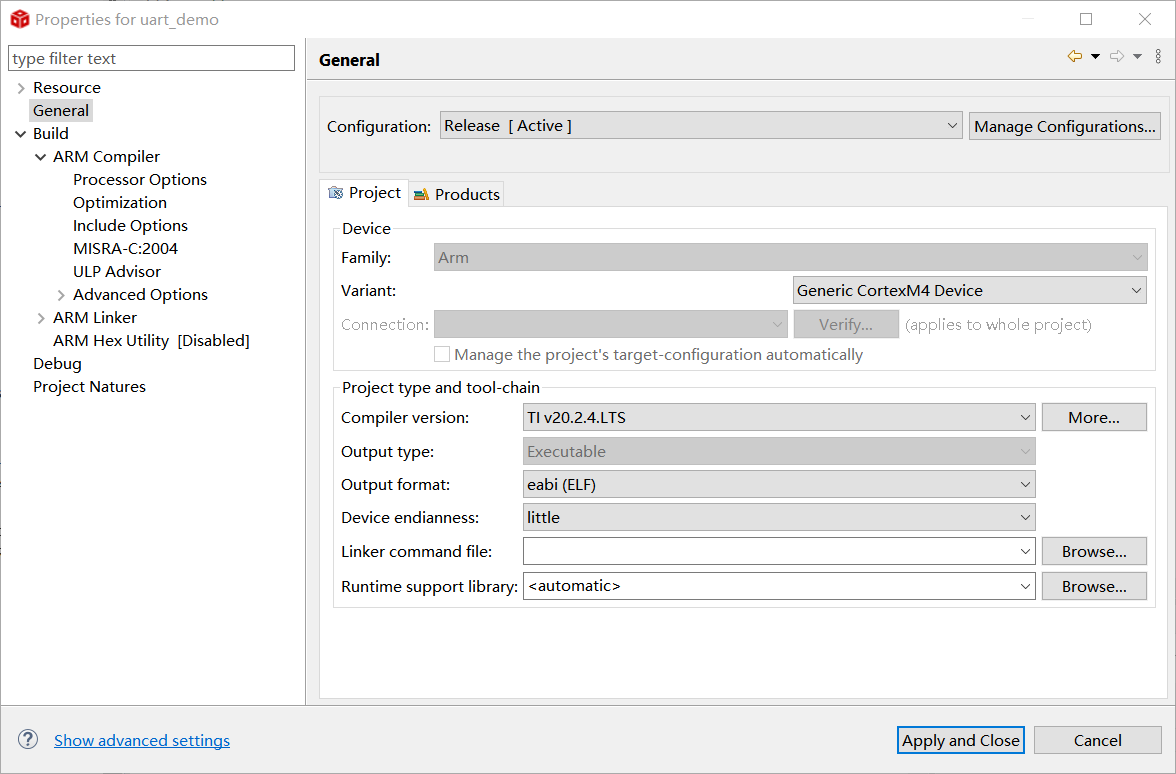Screen dimensions: 1176x774
Task: Collapse the ARM Compiler tree branch
Action: click(40, 156)
